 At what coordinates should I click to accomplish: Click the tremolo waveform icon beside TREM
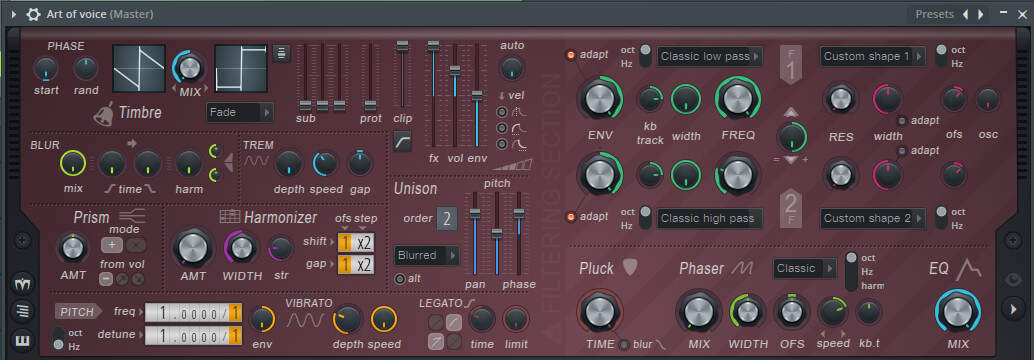click(257, 160)
